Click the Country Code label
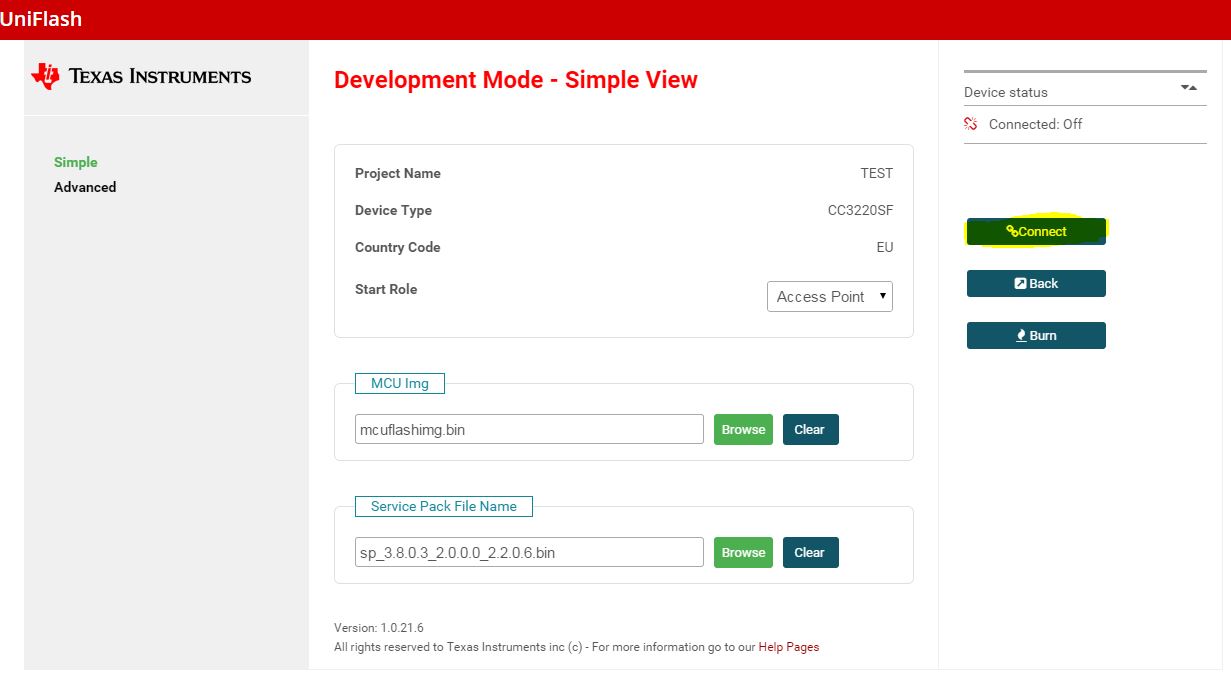The image size is (1231, 684). (398, 247)
